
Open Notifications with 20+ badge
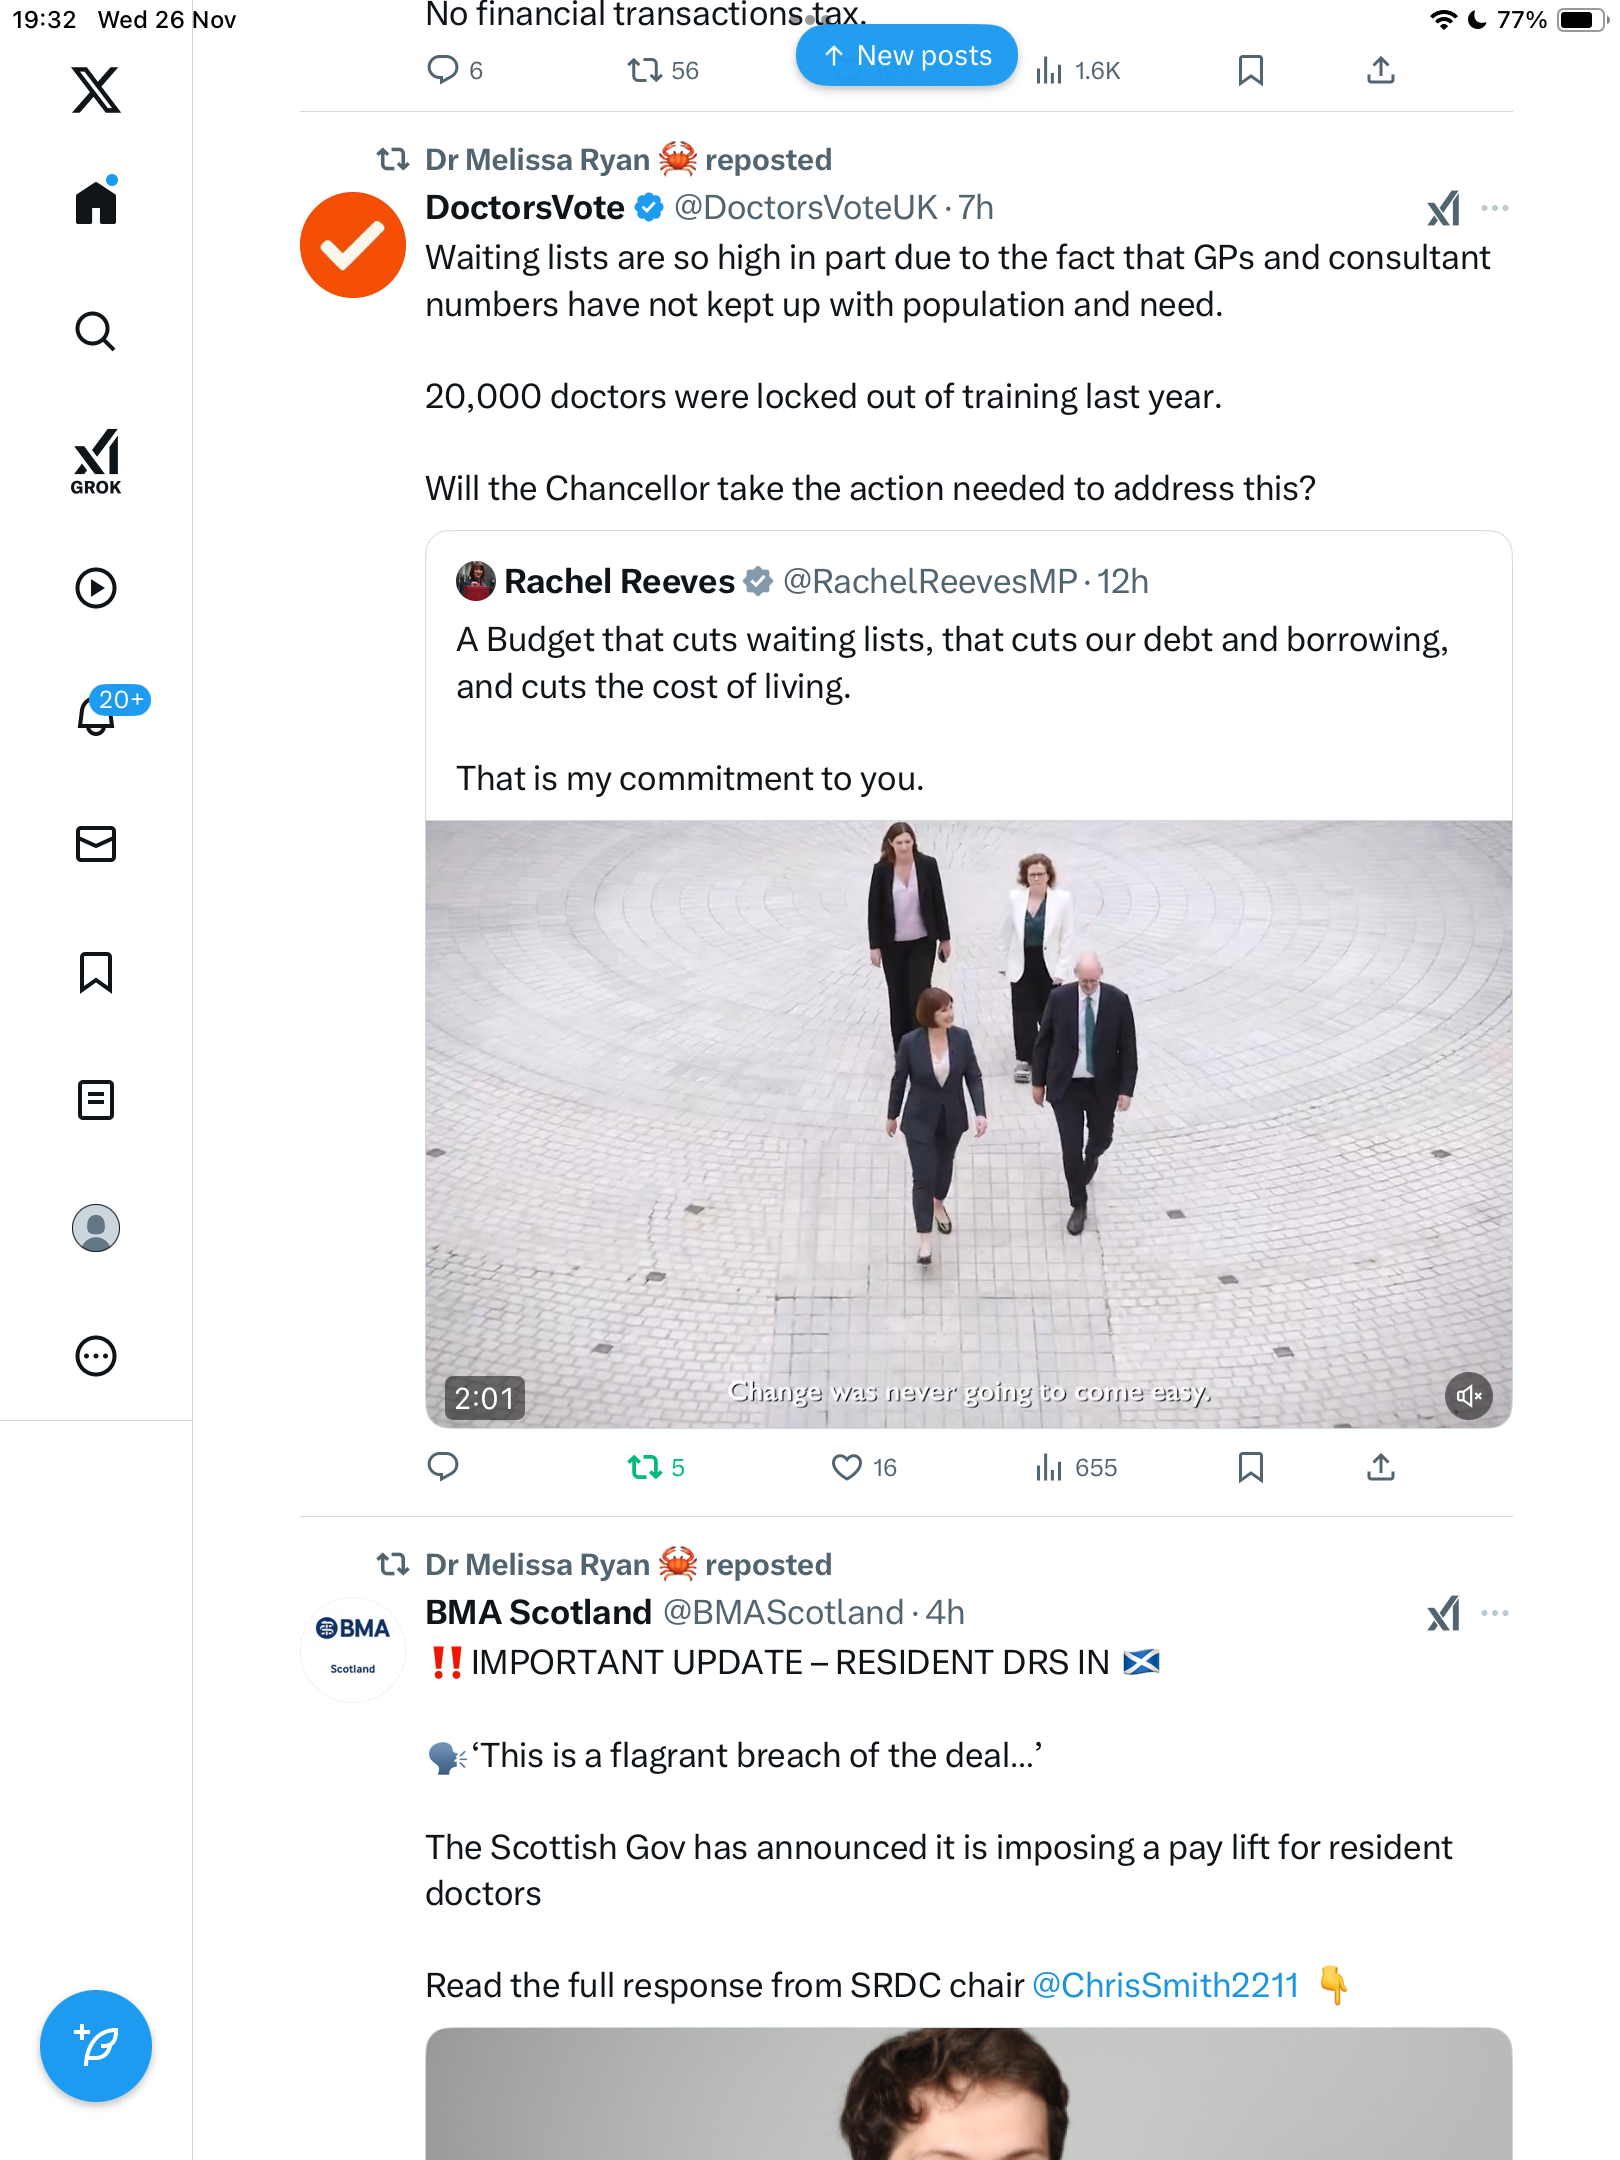pos(98,714)
